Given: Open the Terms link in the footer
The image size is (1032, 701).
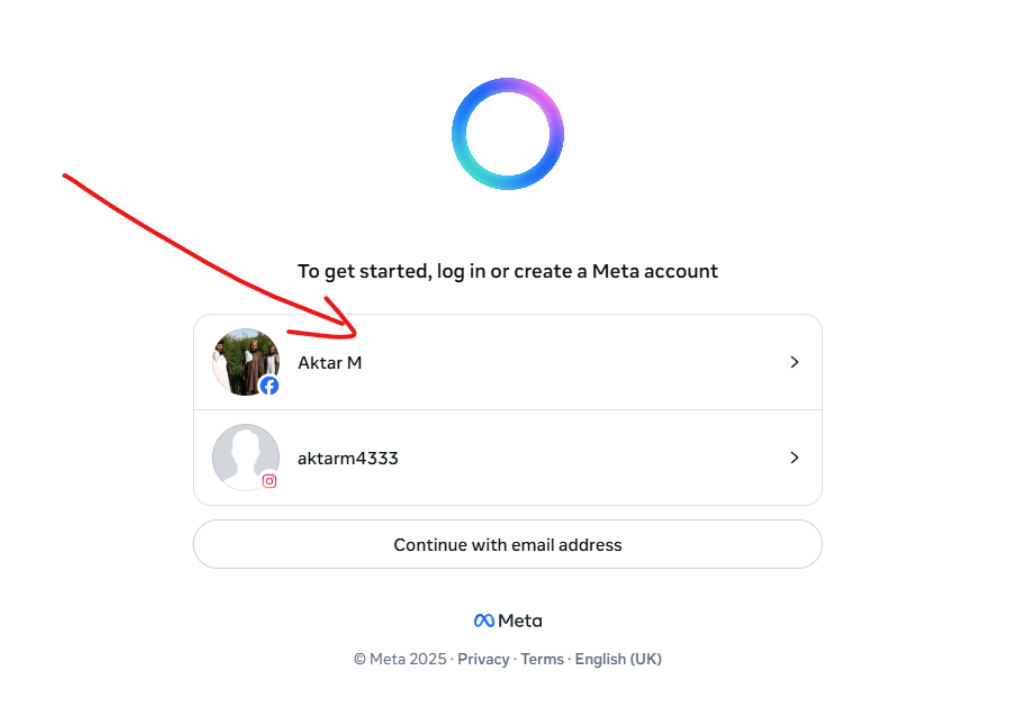Looking at the screenshot, I should [x=542, y=659].
